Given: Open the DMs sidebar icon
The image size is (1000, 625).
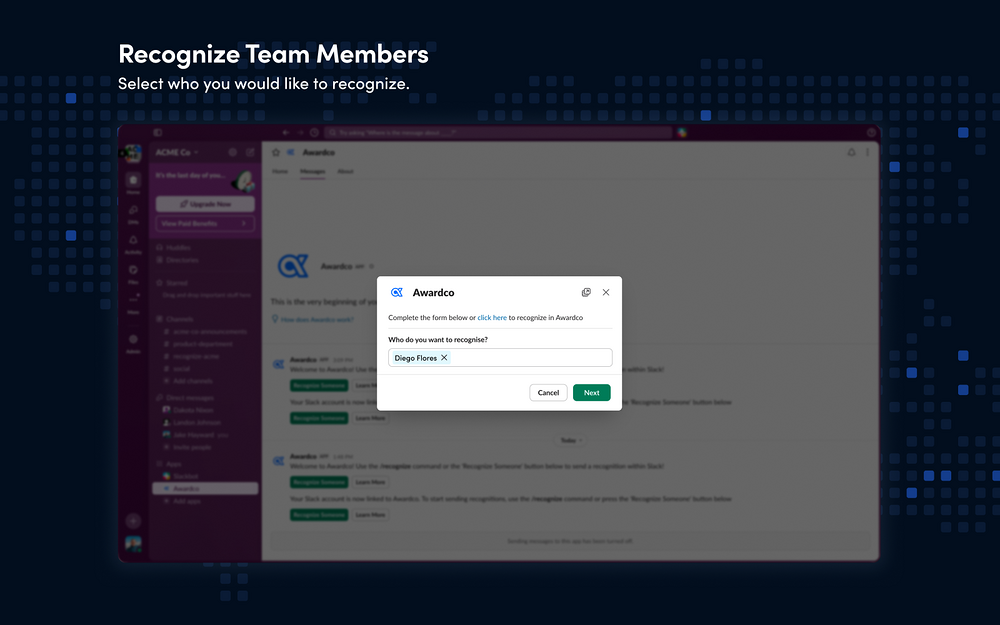Looking at the screenshot, I should [x=133, y=213].
